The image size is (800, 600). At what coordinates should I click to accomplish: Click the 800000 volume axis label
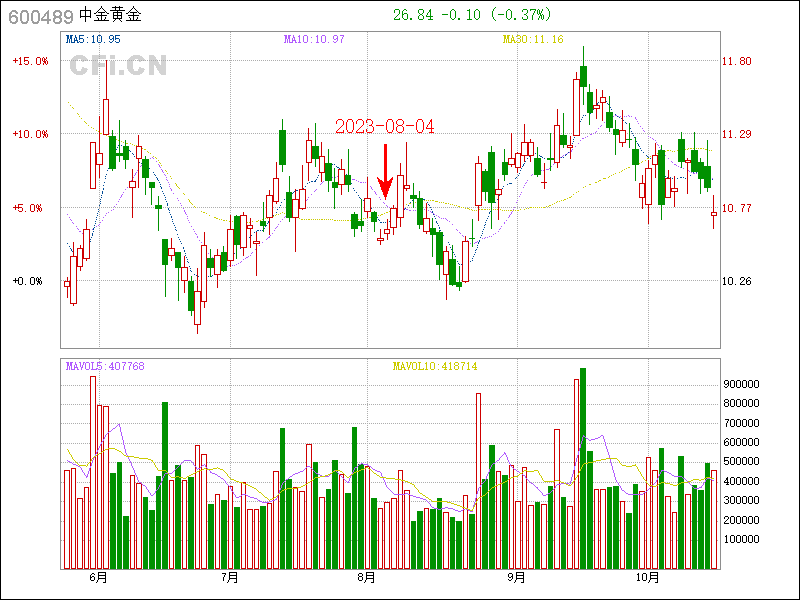(x=741, y=404)
